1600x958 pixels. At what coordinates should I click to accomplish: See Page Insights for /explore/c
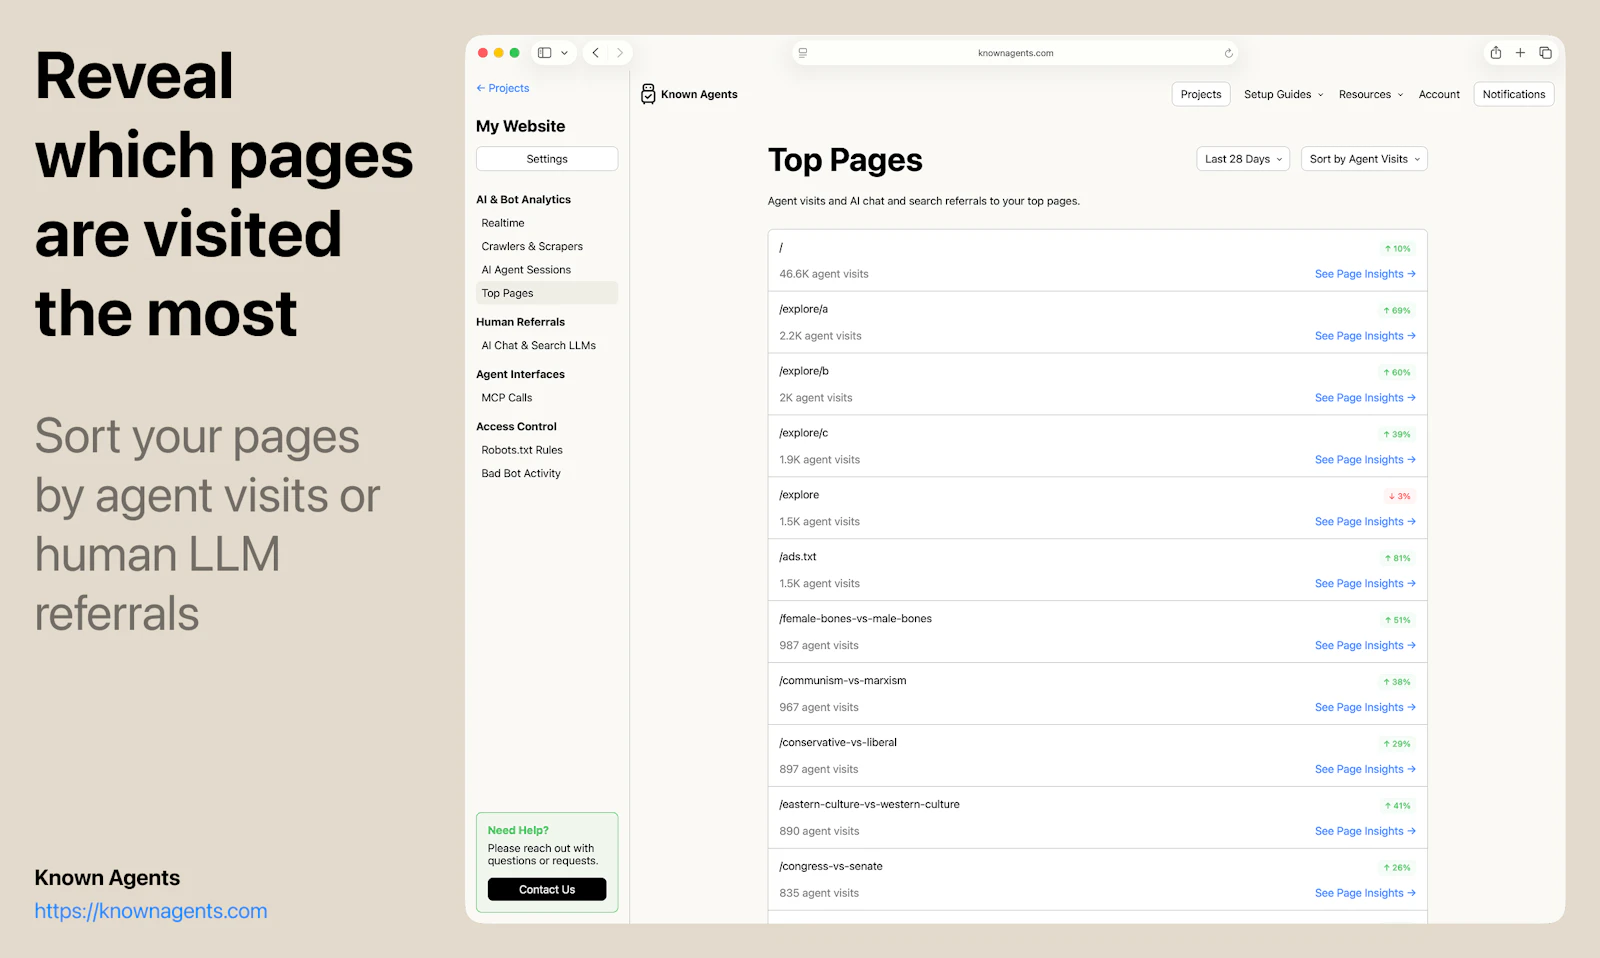coord(1365,460)
